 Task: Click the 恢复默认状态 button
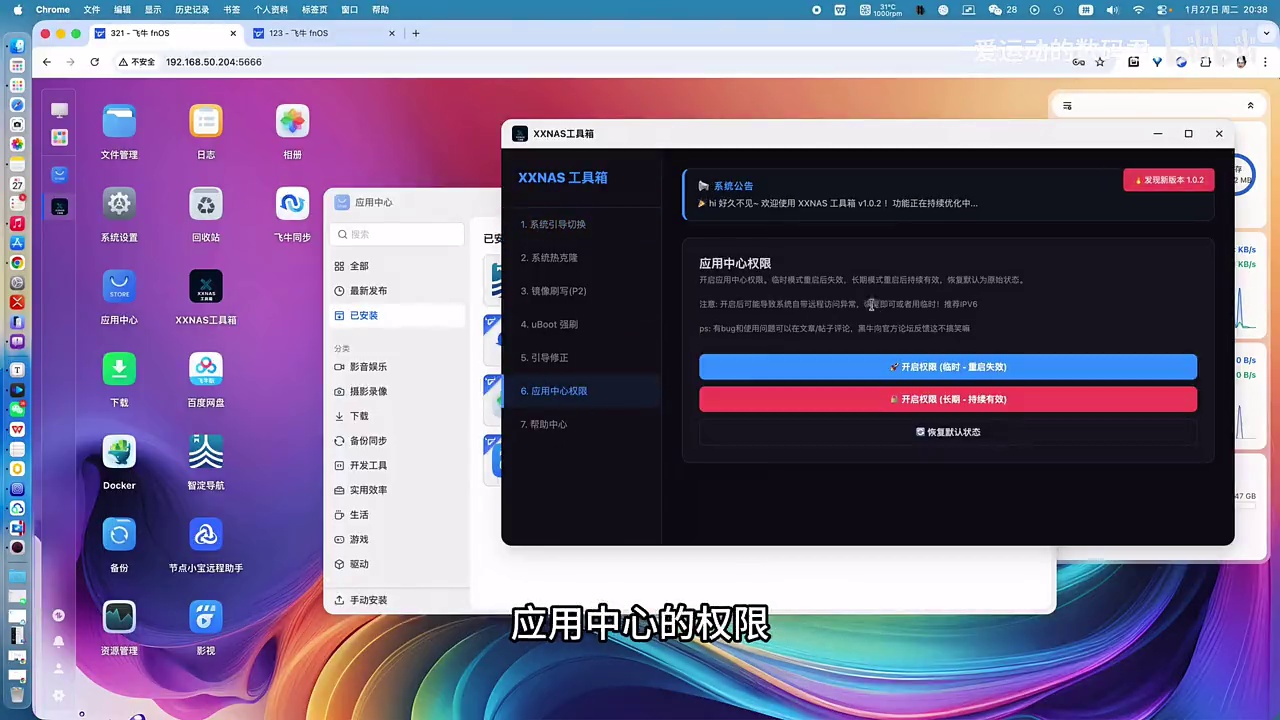(948, 432)
